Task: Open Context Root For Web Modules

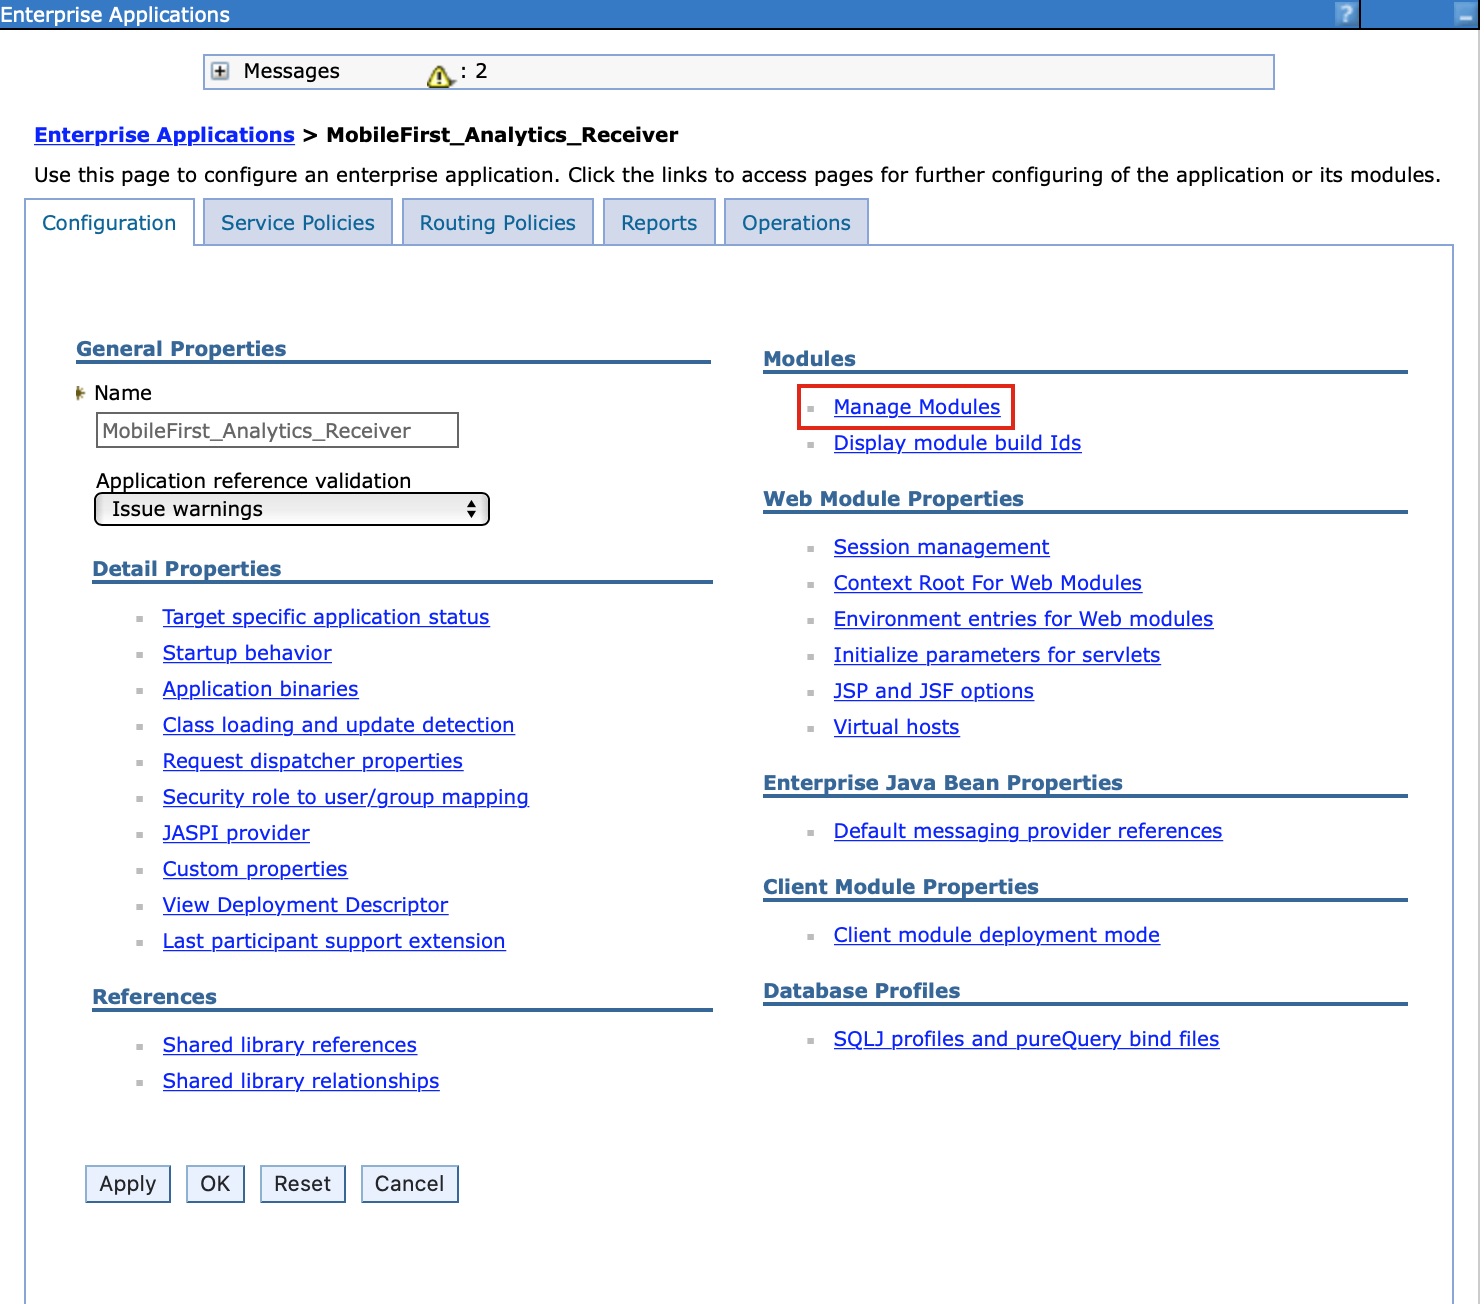Action: pos(988,583)
